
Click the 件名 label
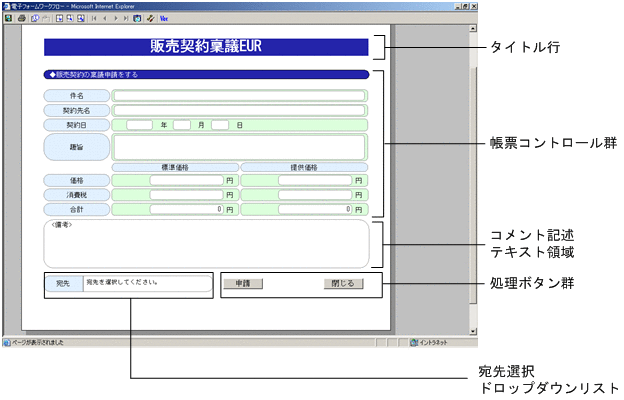(x=76, y=96)
